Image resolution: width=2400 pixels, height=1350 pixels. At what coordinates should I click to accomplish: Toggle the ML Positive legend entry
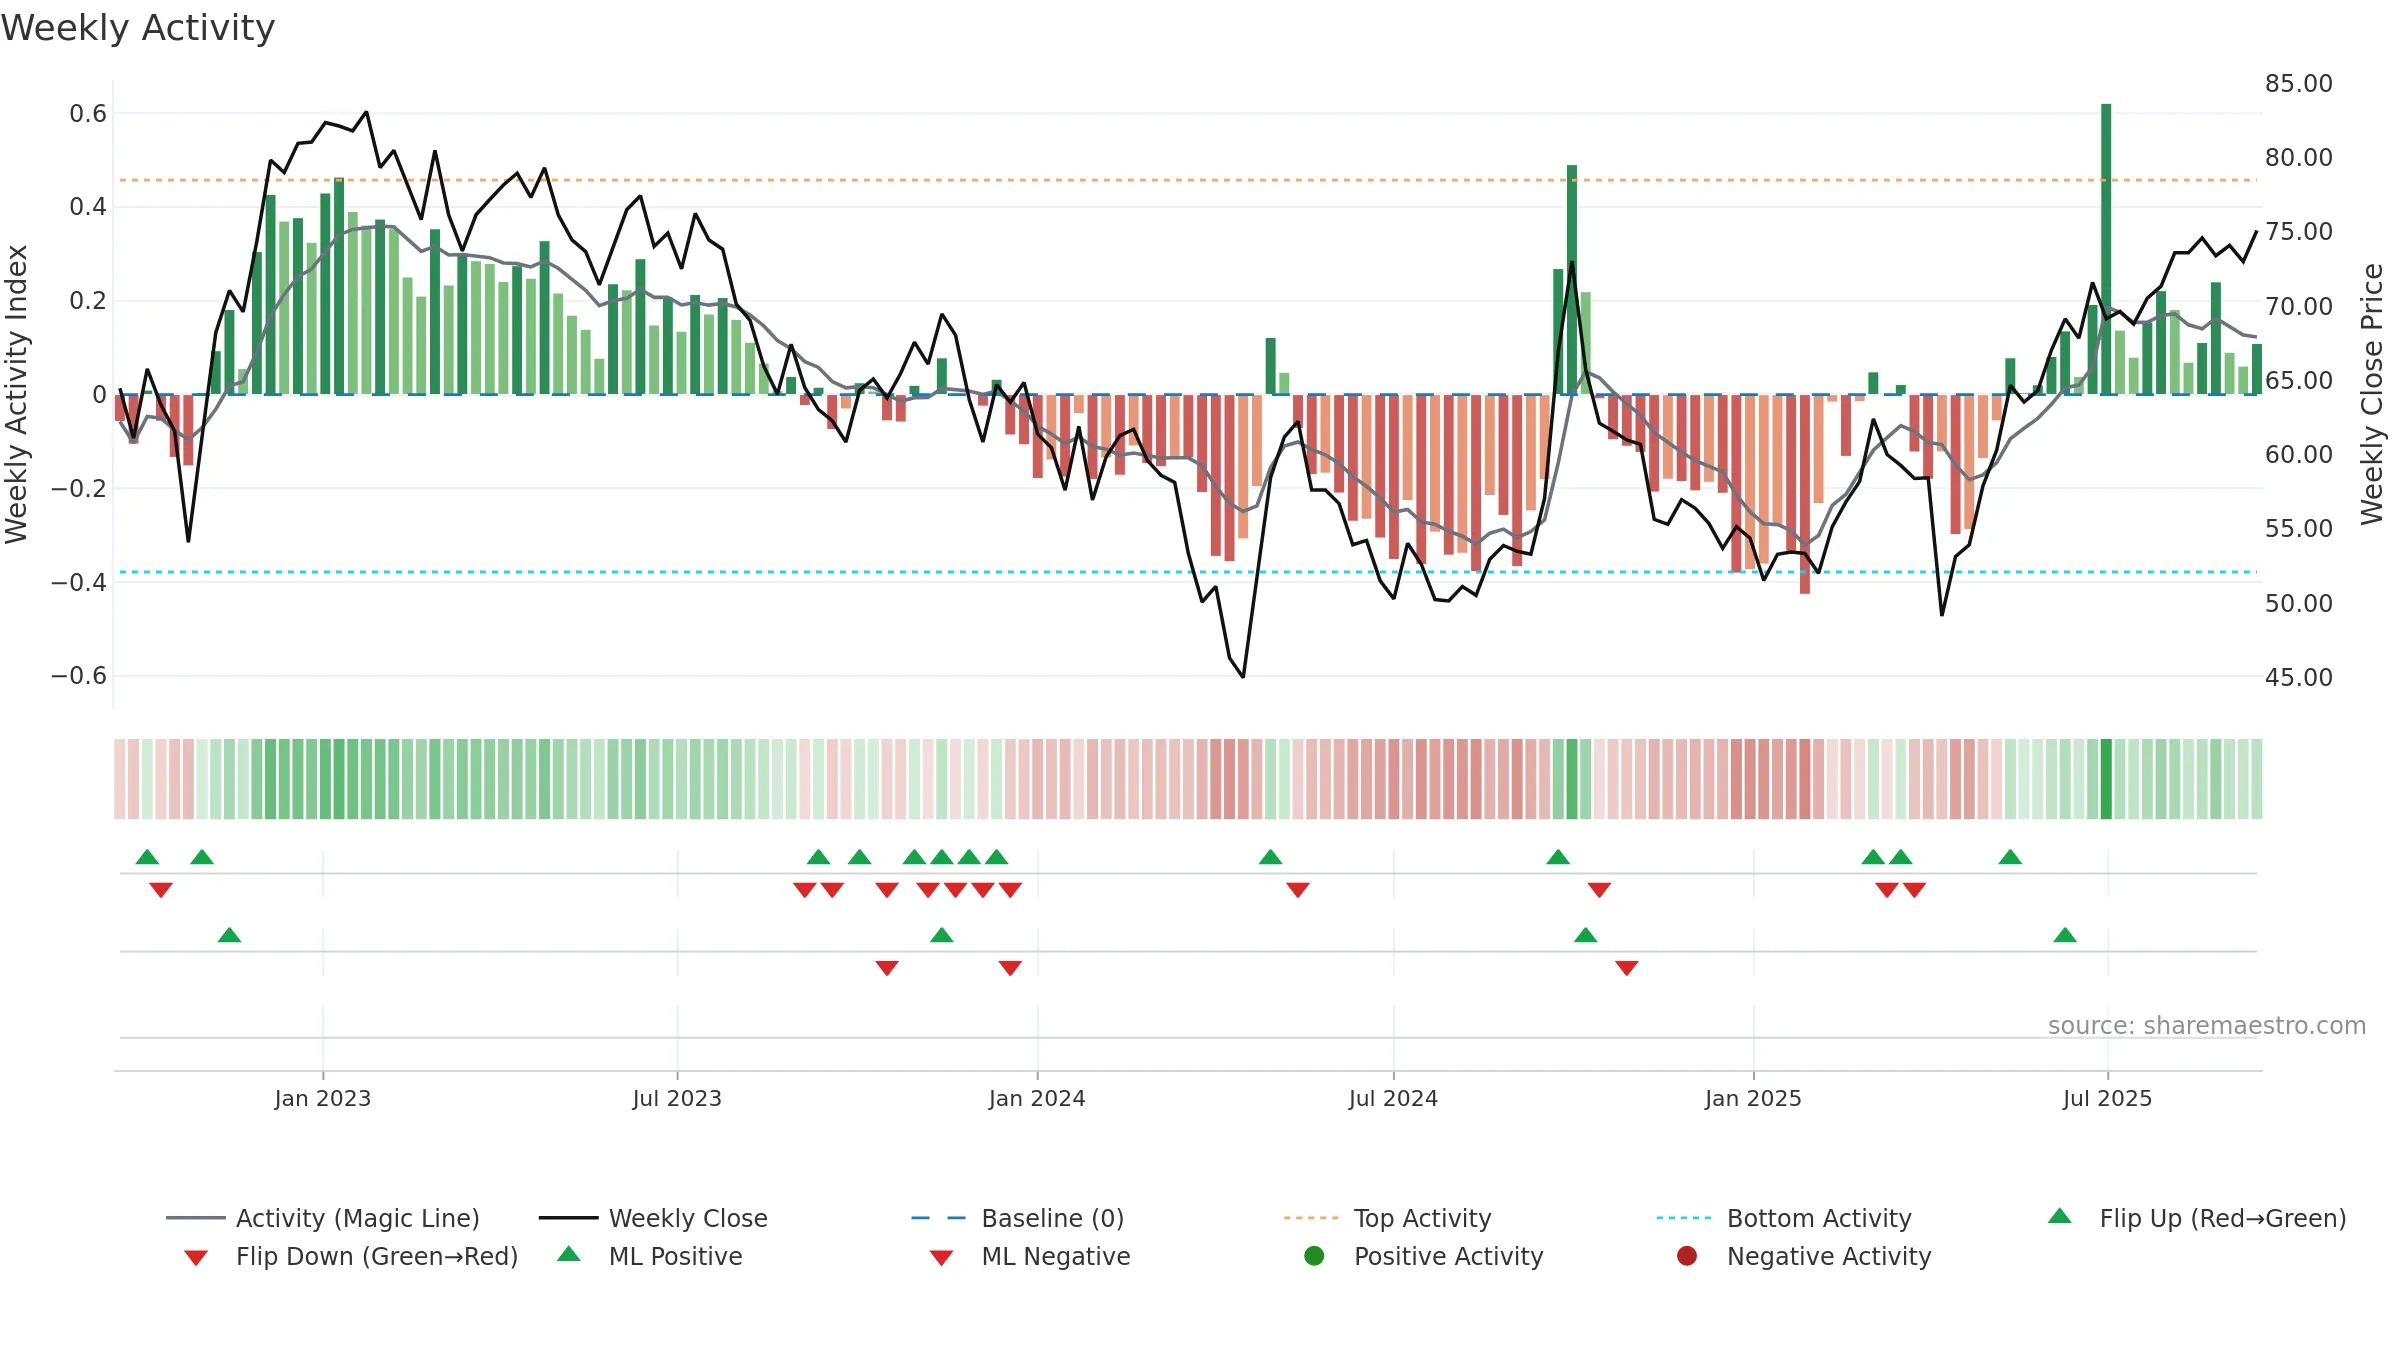point(650,1256)
